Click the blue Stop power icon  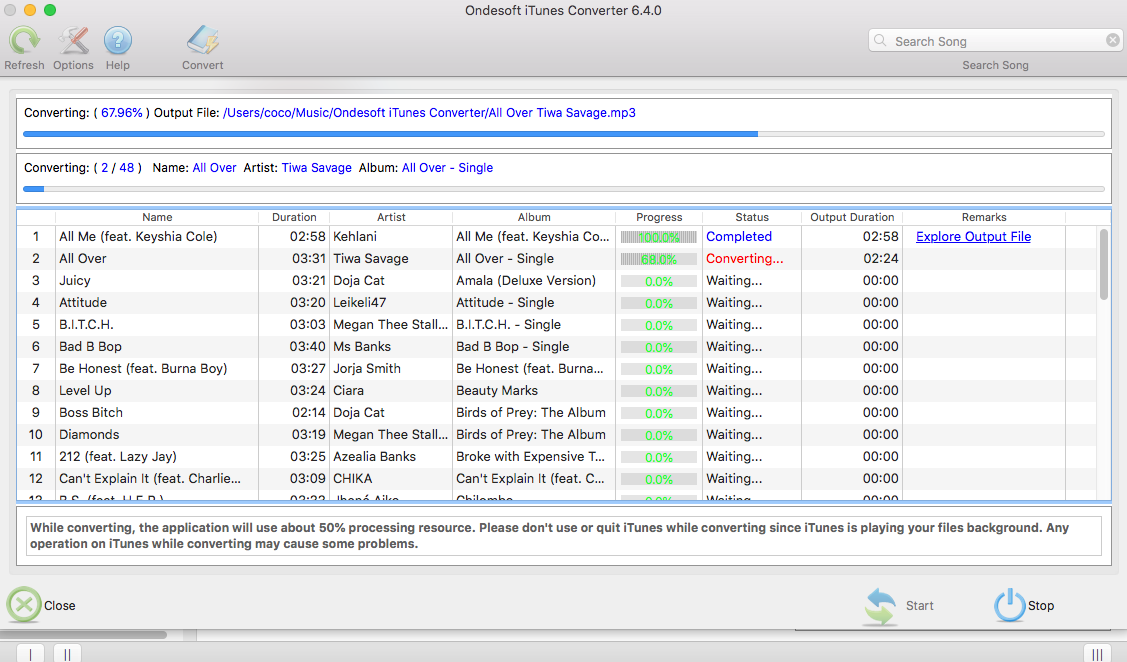pyautogui.click(x=1010, y=605)
